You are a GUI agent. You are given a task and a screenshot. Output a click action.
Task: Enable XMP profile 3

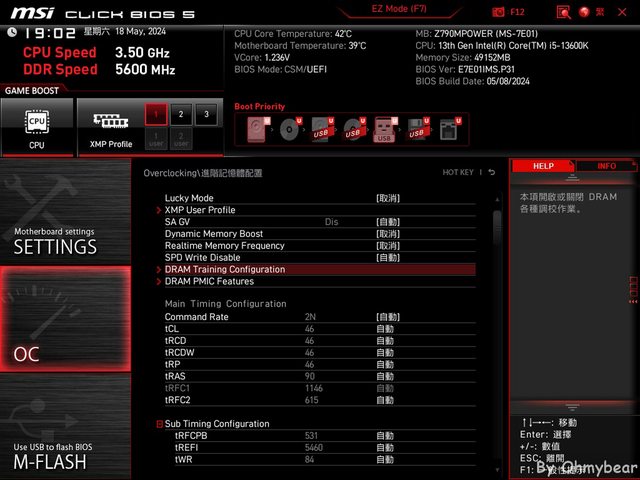tap(206, 114)
